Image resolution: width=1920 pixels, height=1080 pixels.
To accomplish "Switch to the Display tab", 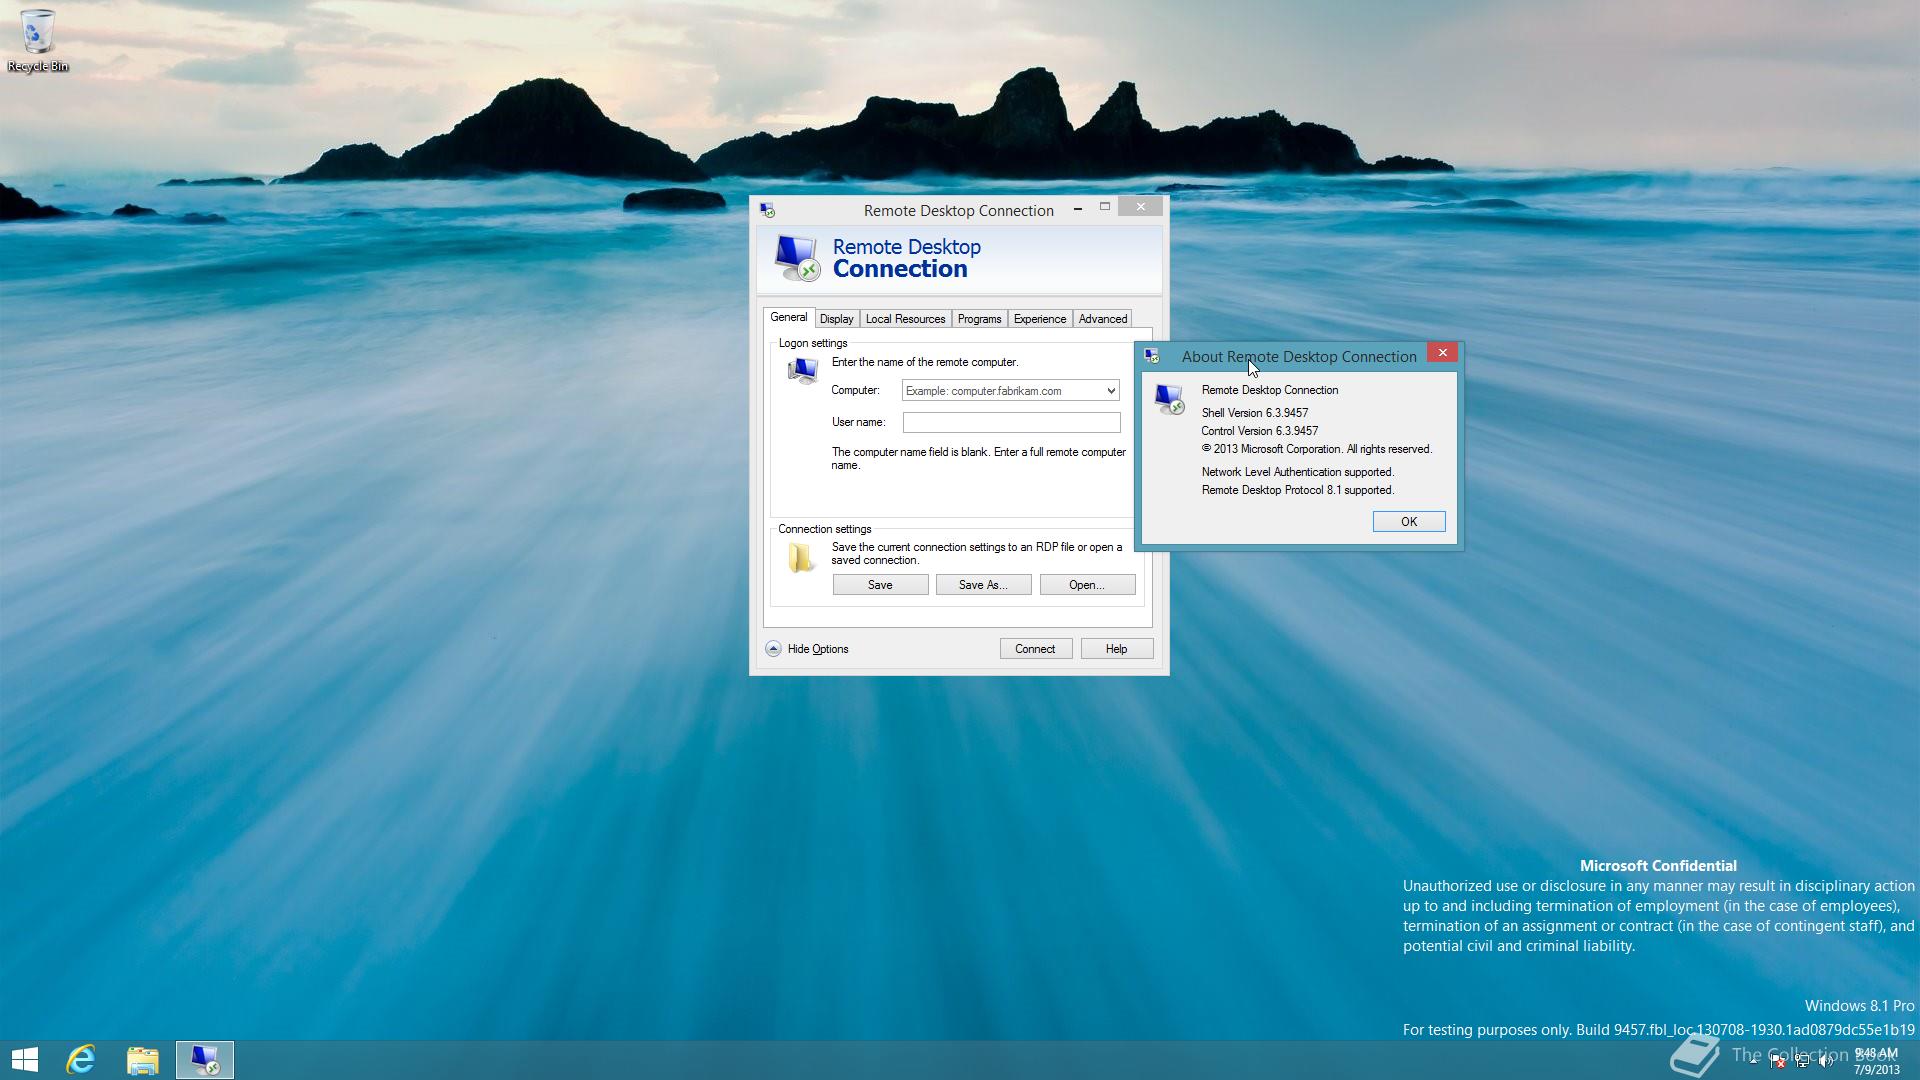I will (x=836, y=319).
